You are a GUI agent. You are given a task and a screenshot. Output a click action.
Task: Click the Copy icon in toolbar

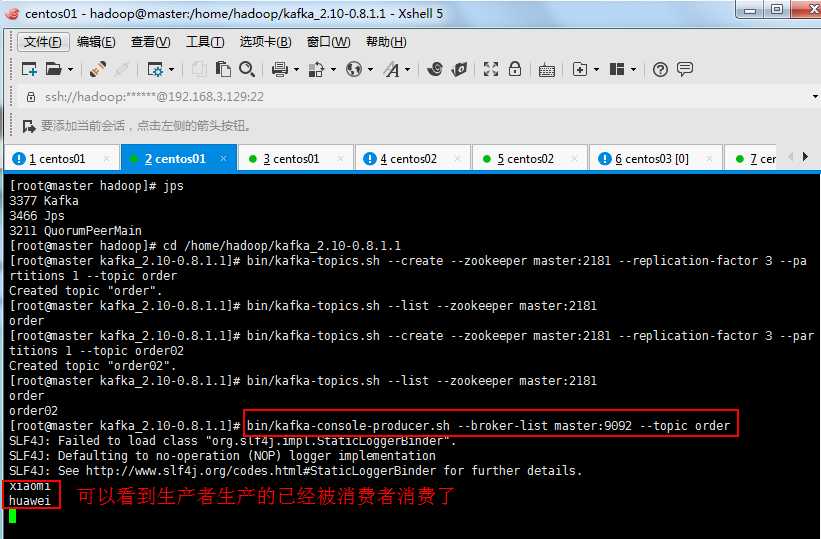click(x=199, y=69)
